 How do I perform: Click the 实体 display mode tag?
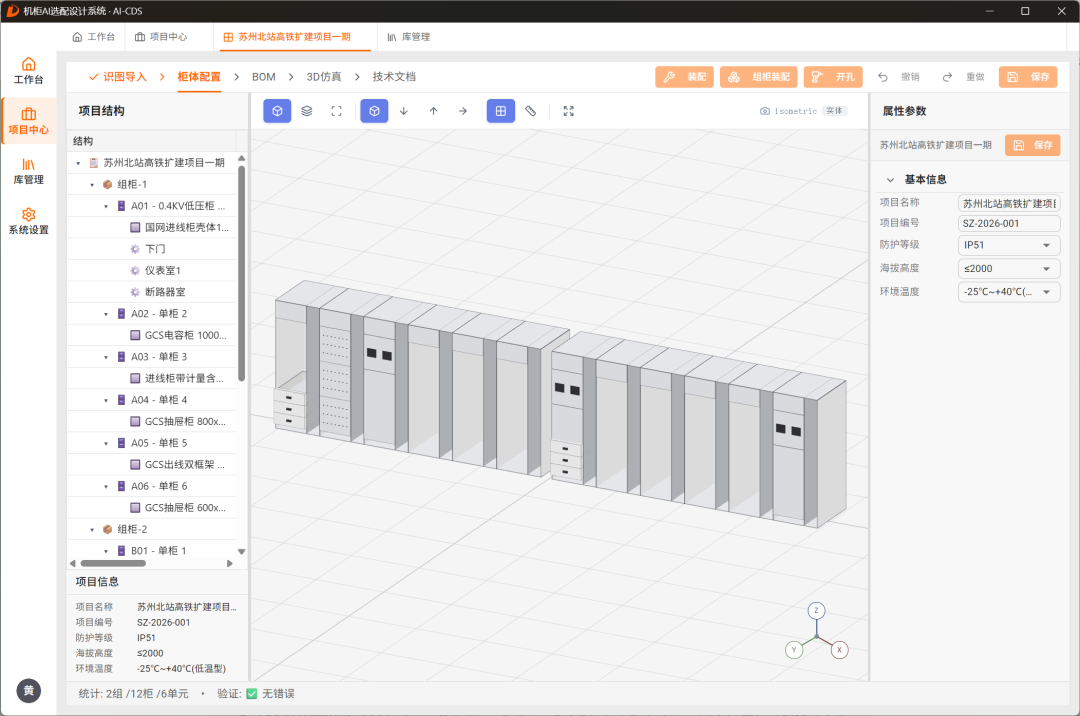point(834,111)
